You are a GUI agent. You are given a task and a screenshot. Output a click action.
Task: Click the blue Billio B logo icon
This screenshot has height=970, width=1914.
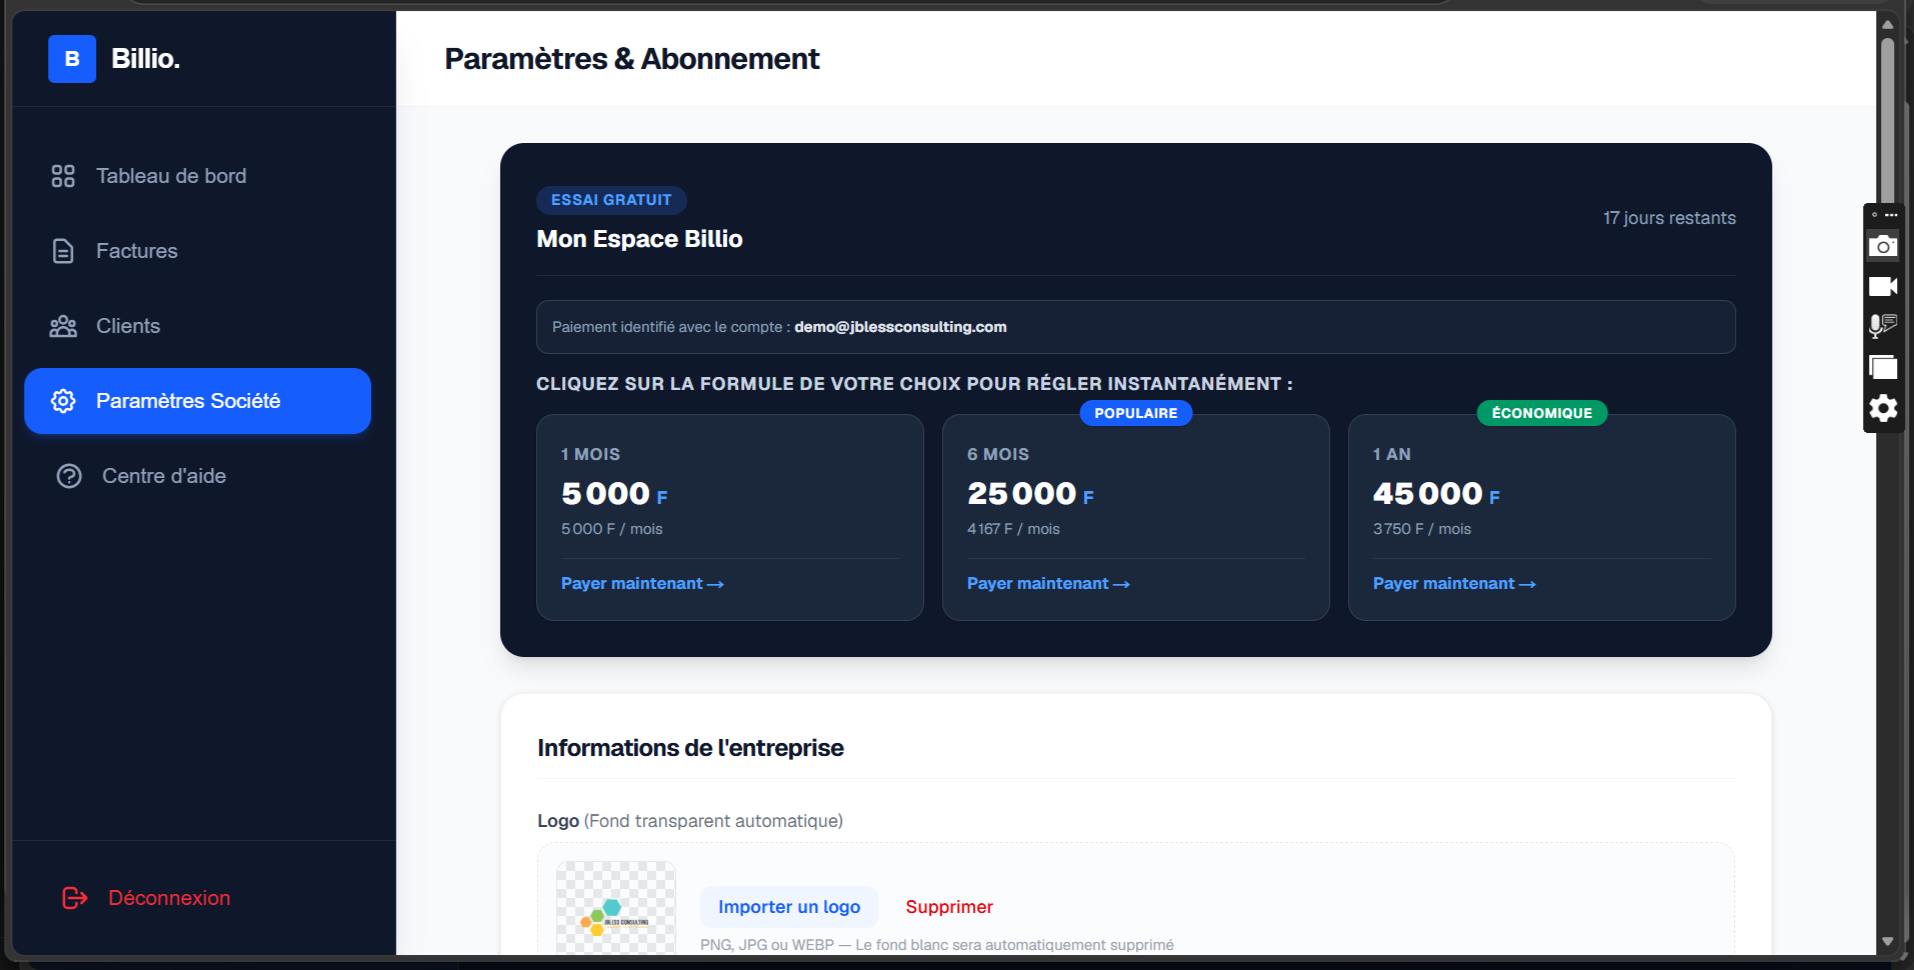point(72,59)
